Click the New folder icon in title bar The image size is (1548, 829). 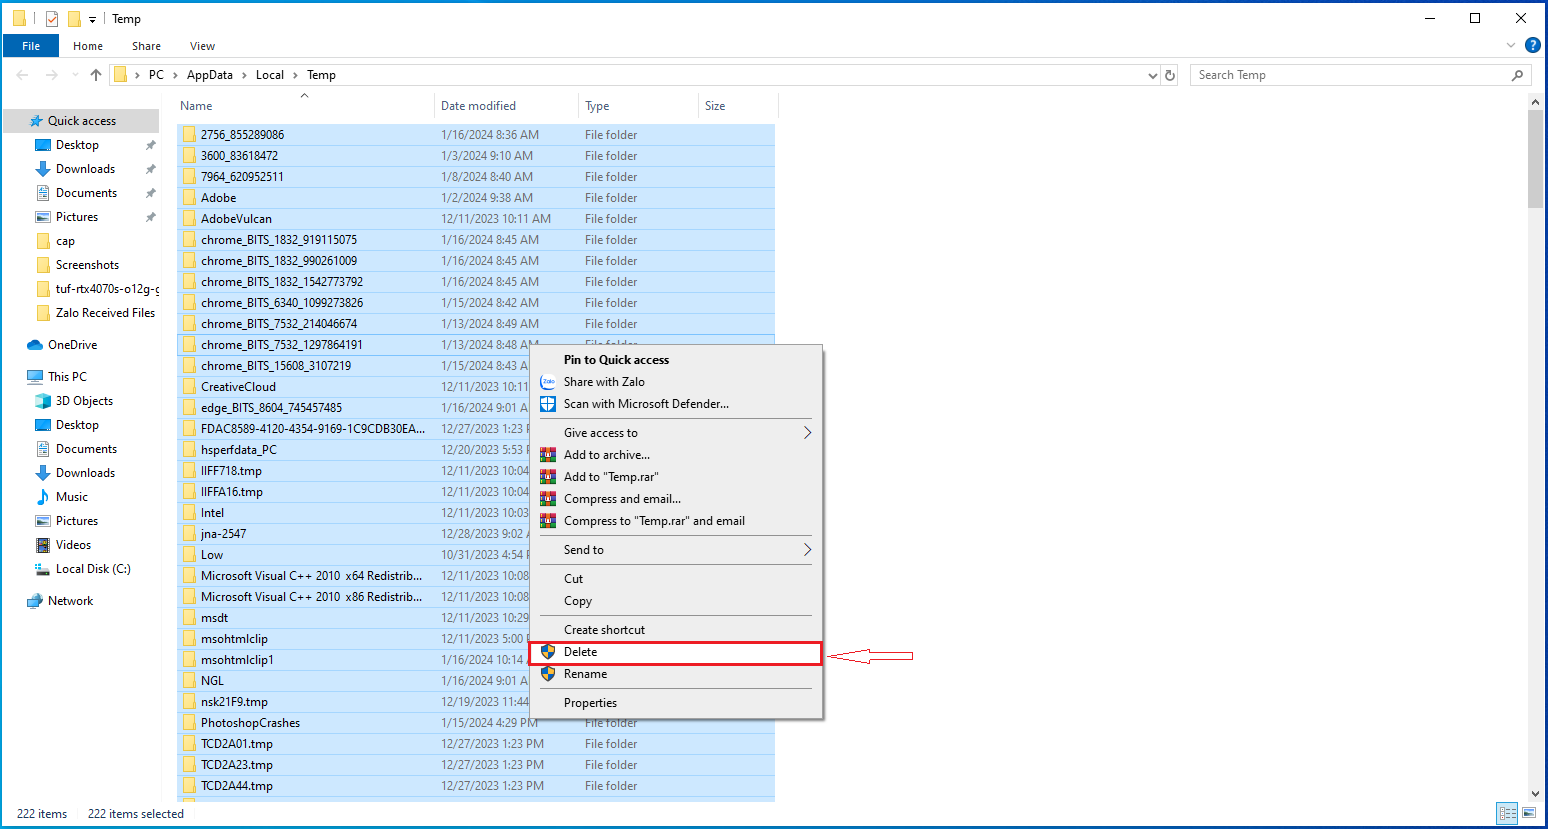pyautogui.click(x=74, y=19)
